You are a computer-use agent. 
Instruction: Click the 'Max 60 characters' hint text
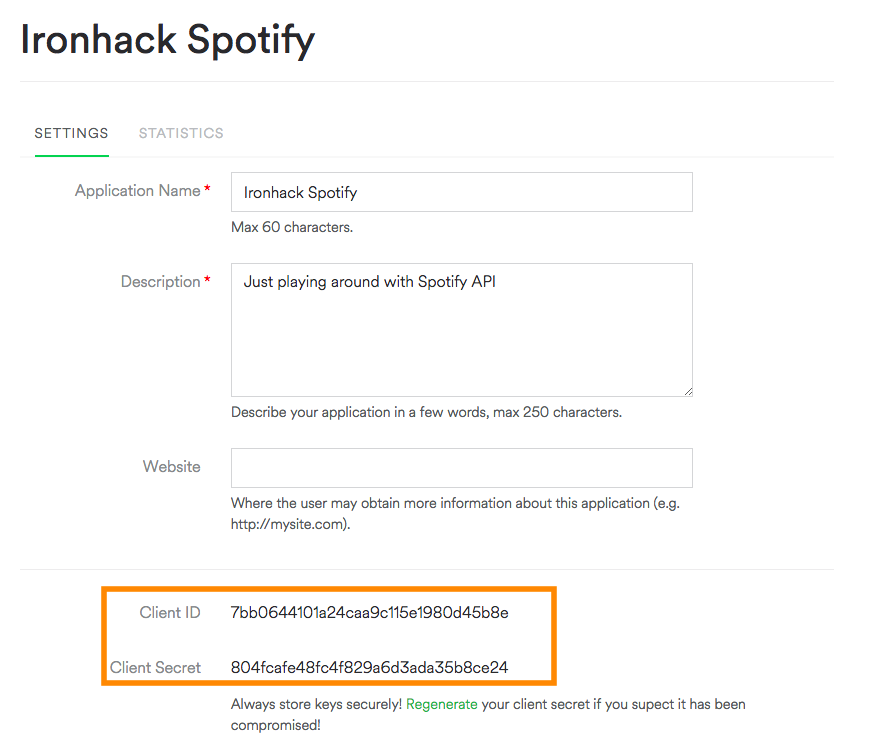pyautogui.click(x=292, y=227)
